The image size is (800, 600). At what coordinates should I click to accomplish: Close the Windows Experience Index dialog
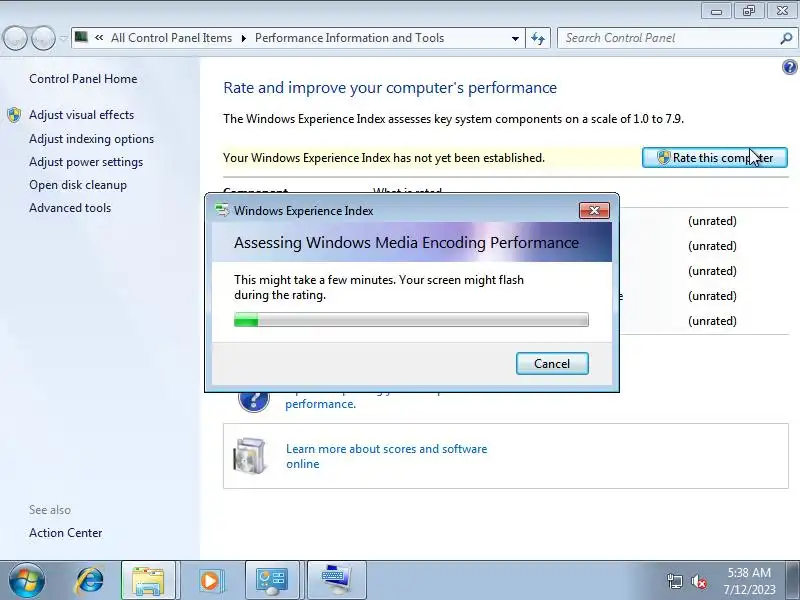click(594, 210)
